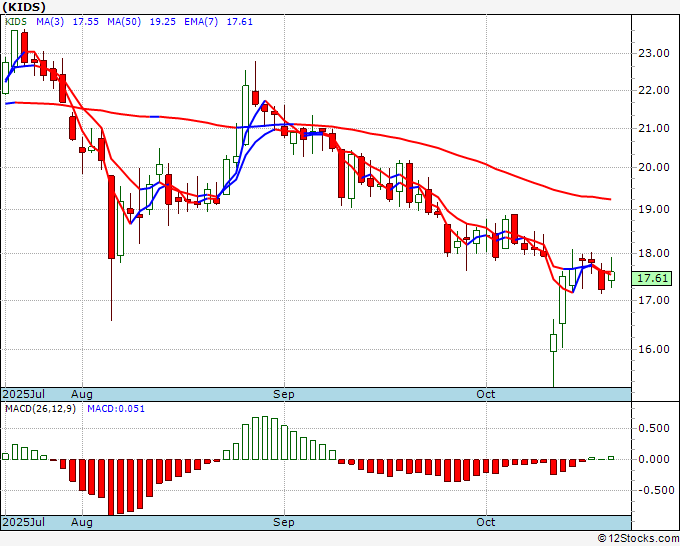
Task: Click Aug on the MACD axis
Action: (82, 522)
